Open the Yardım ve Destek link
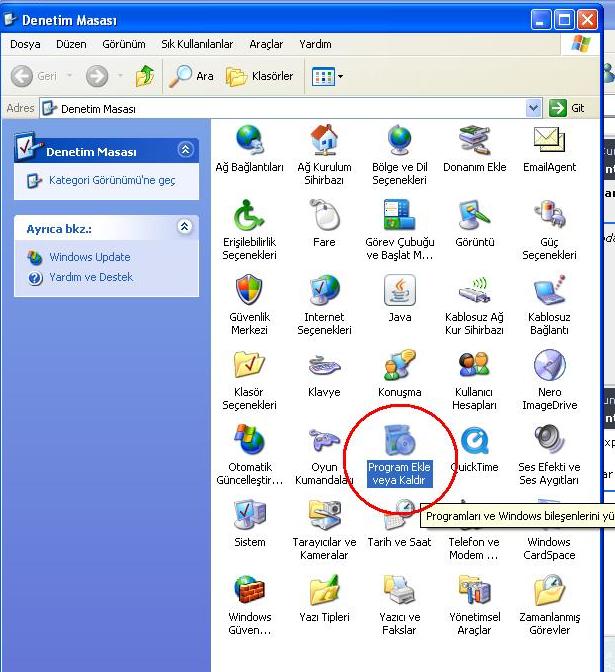Image resolution: width=615 pixels, height=672 pixels. [x=91, y=277]
